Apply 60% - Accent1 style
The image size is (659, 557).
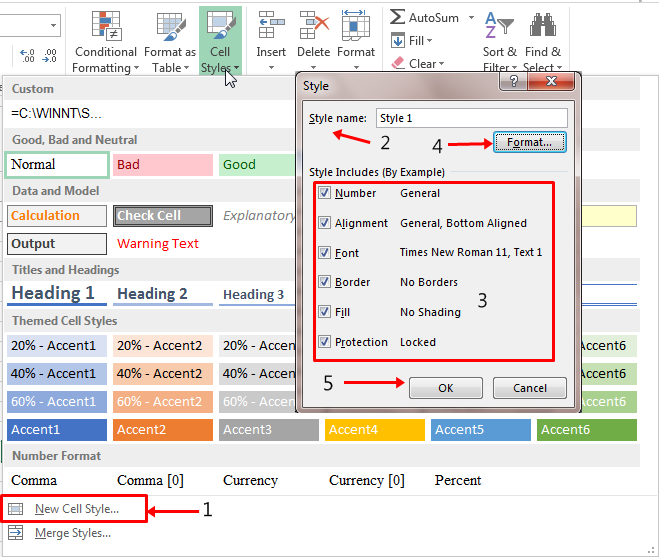tap(57, 401)
